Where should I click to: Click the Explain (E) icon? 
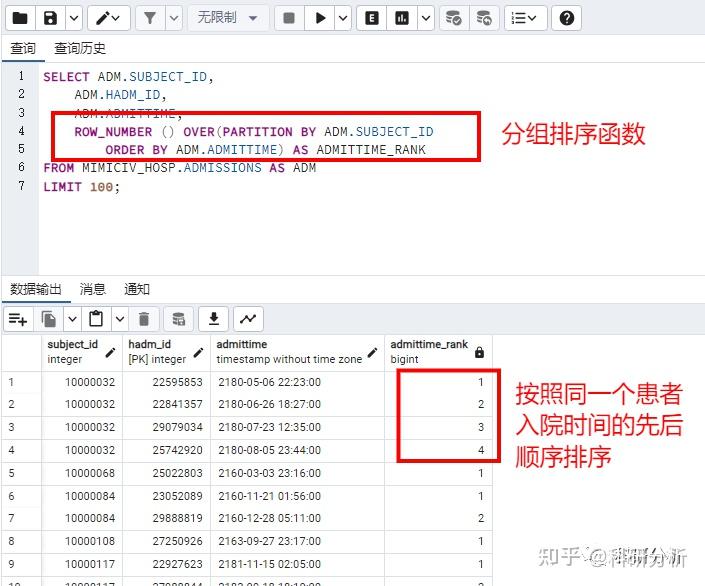point(371,18)
